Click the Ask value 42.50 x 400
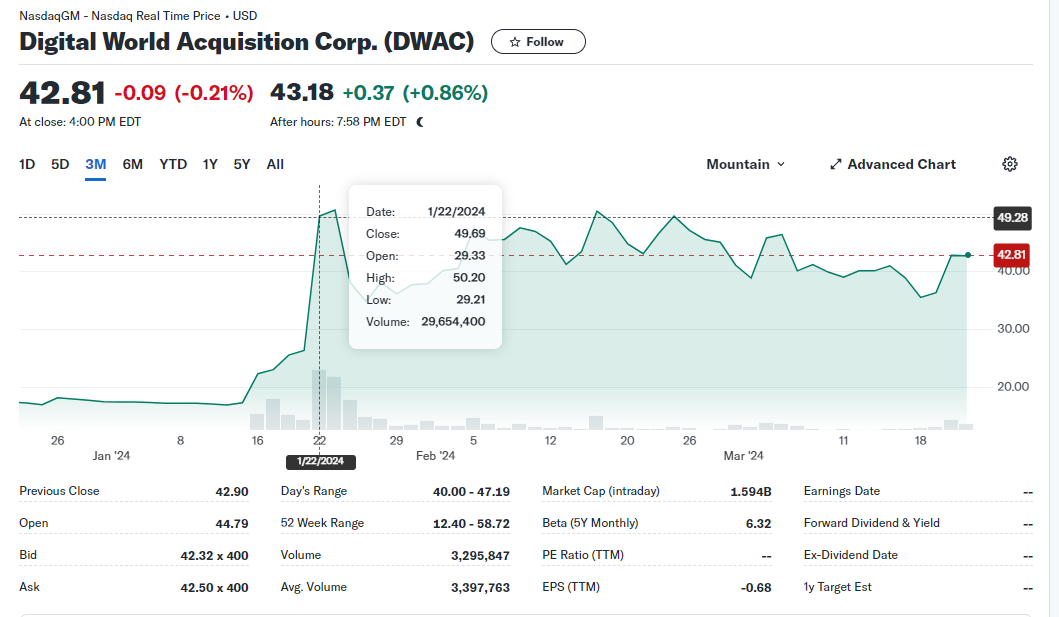This screenshot has height=617, width=1059. point(214,587)
